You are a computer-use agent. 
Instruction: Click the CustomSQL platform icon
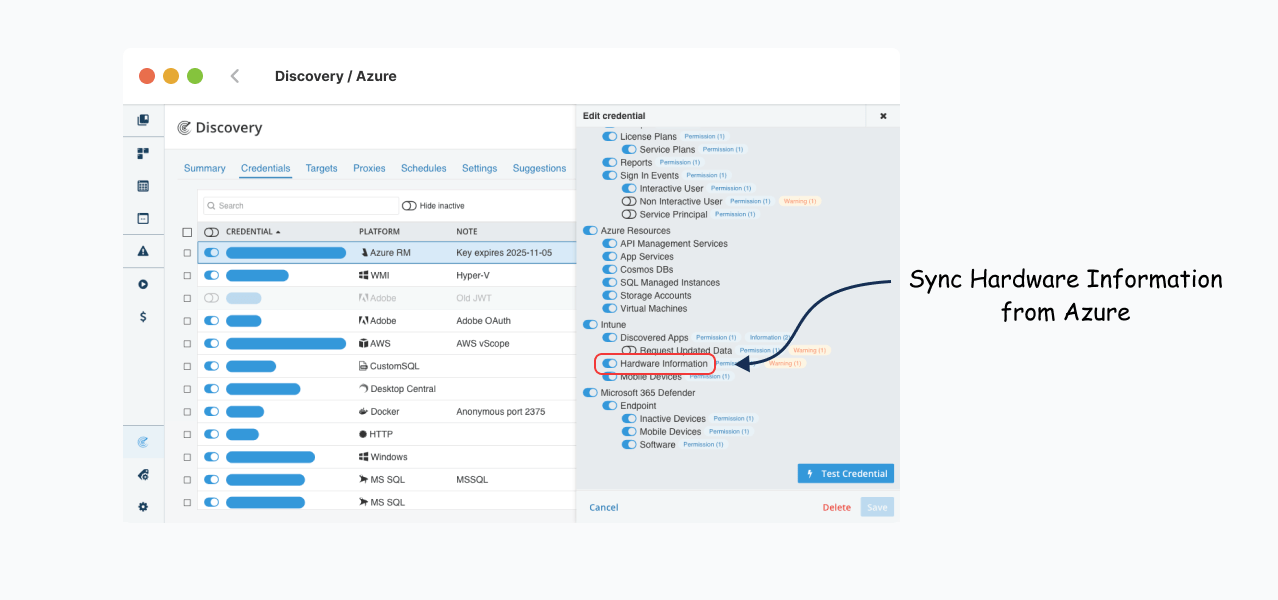click(364, 366)
